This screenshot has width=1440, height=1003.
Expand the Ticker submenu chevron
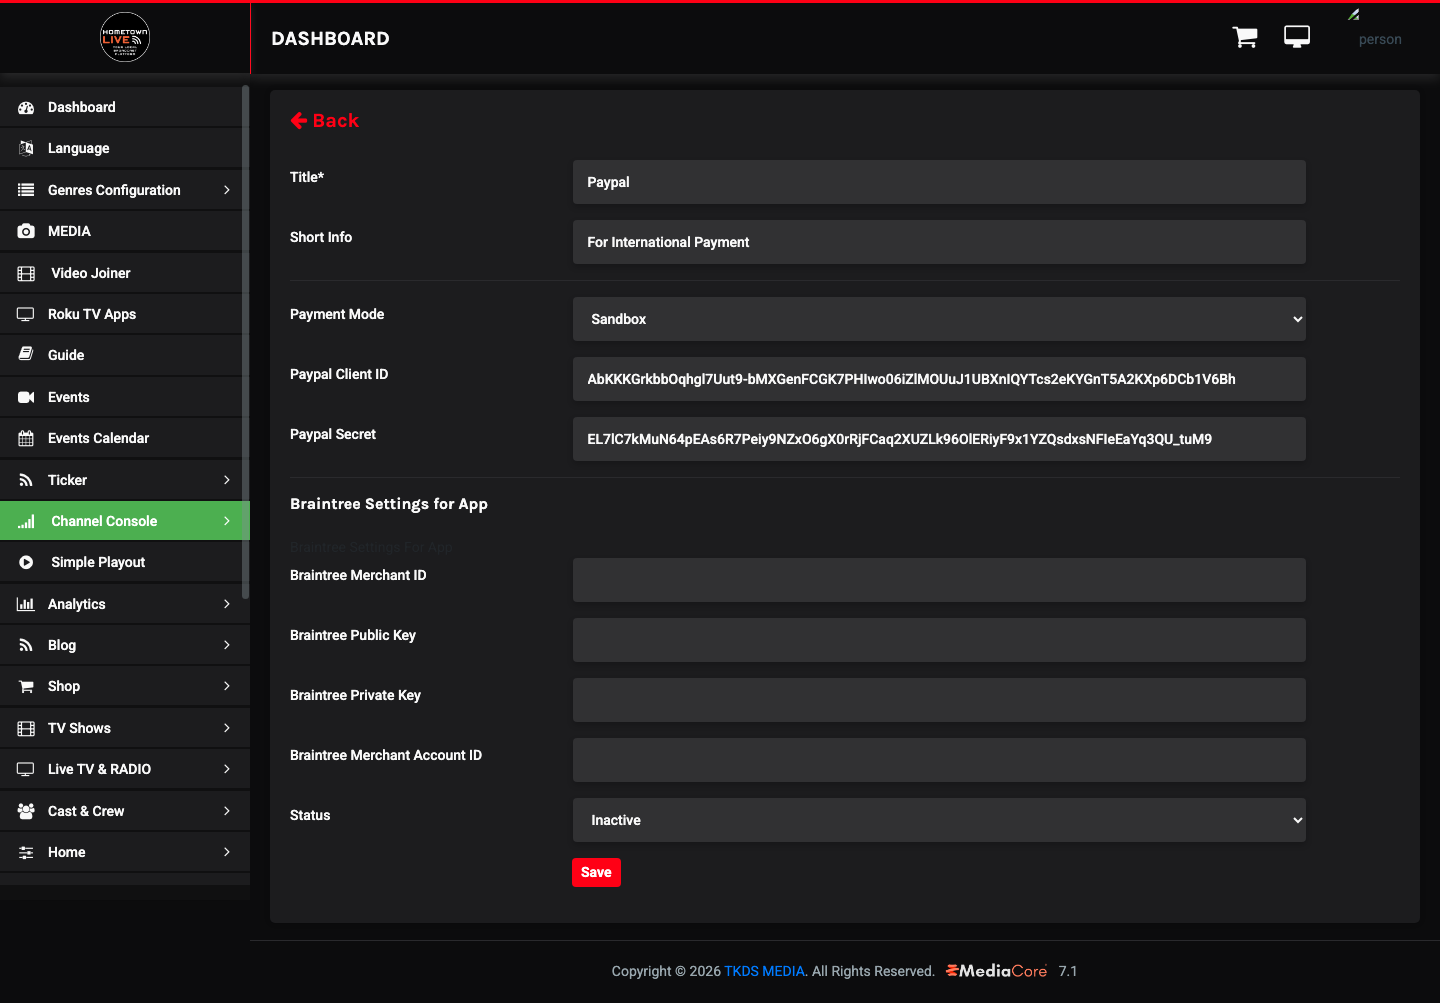pos(227,480)
